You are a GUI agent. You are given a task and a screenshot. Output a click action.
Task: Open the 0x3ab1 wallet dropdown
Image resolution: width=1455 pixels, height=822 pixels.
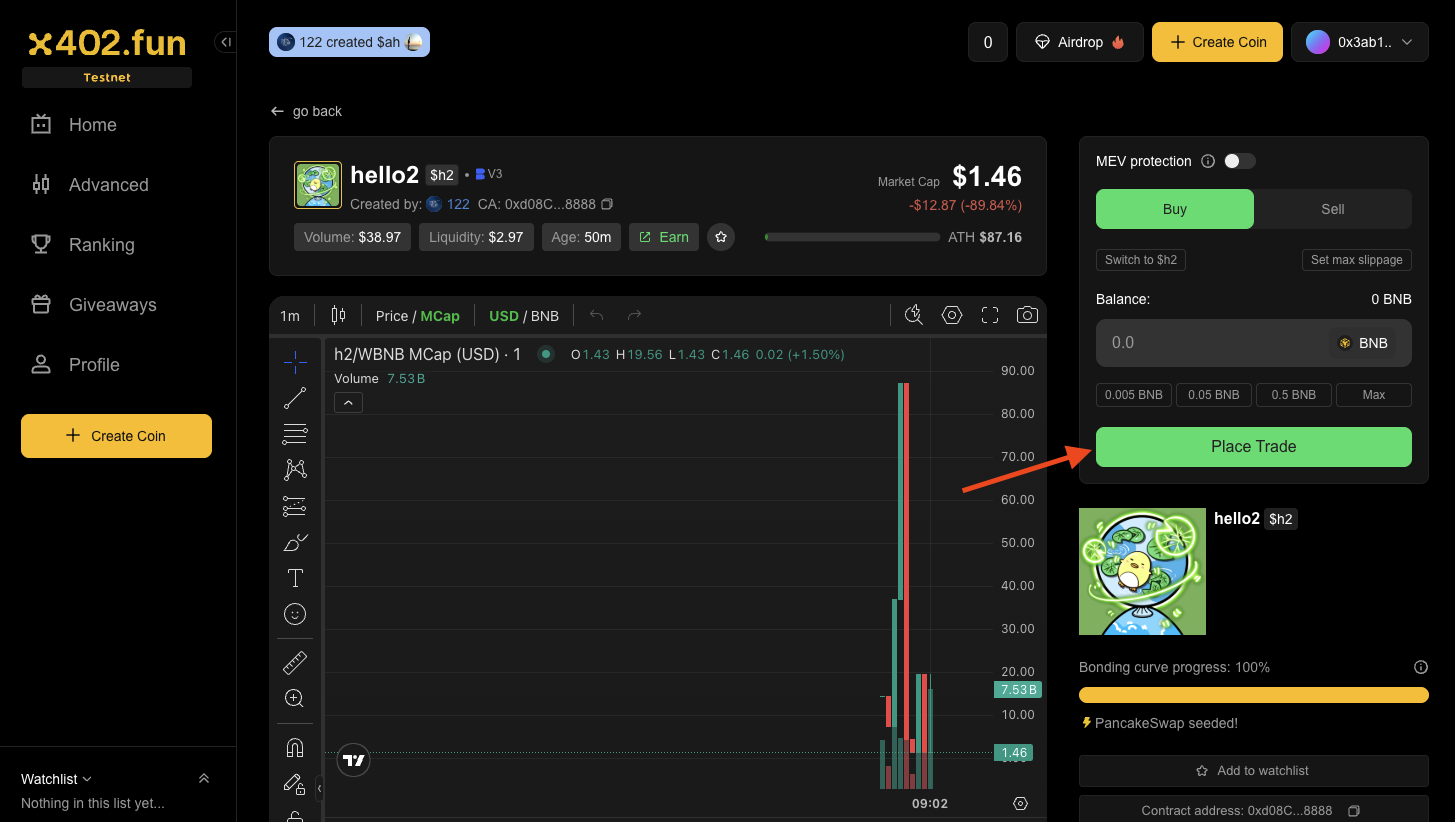1359,42
